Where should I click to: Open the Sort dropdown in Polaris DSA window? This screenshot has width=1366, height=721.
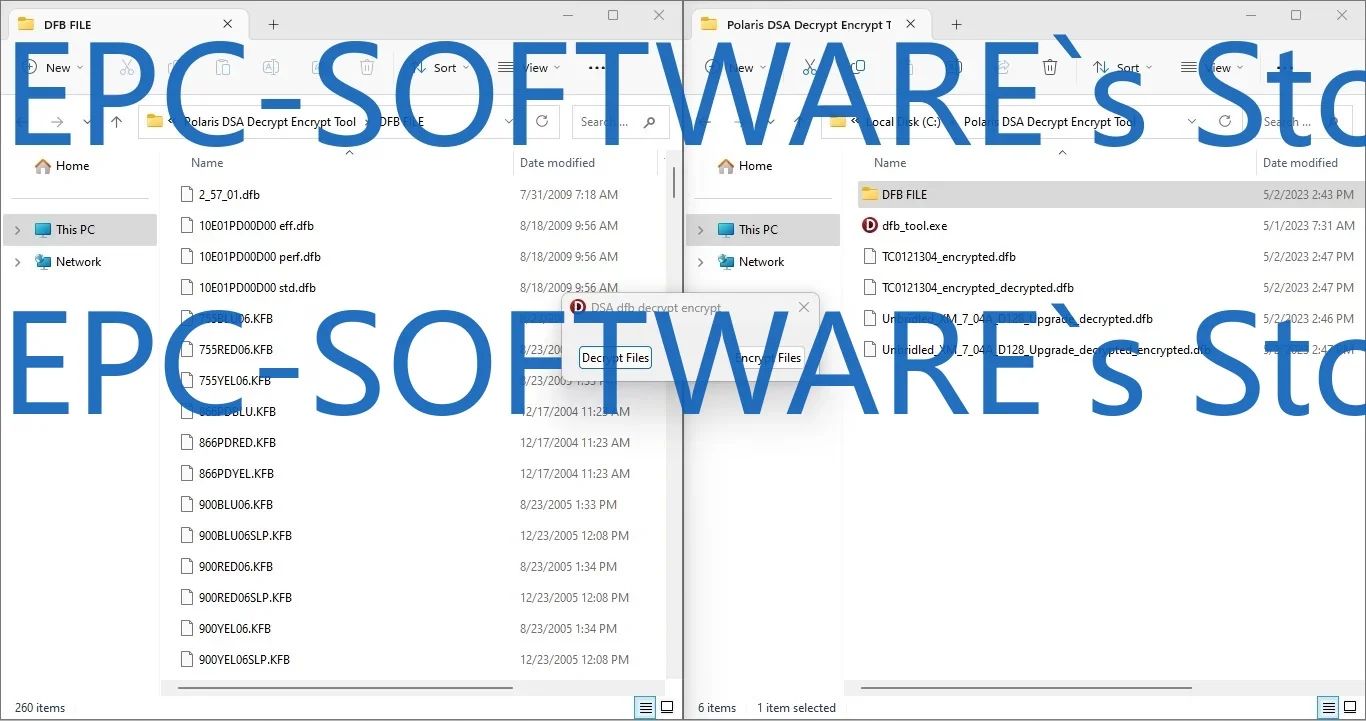pos(1122,68)
